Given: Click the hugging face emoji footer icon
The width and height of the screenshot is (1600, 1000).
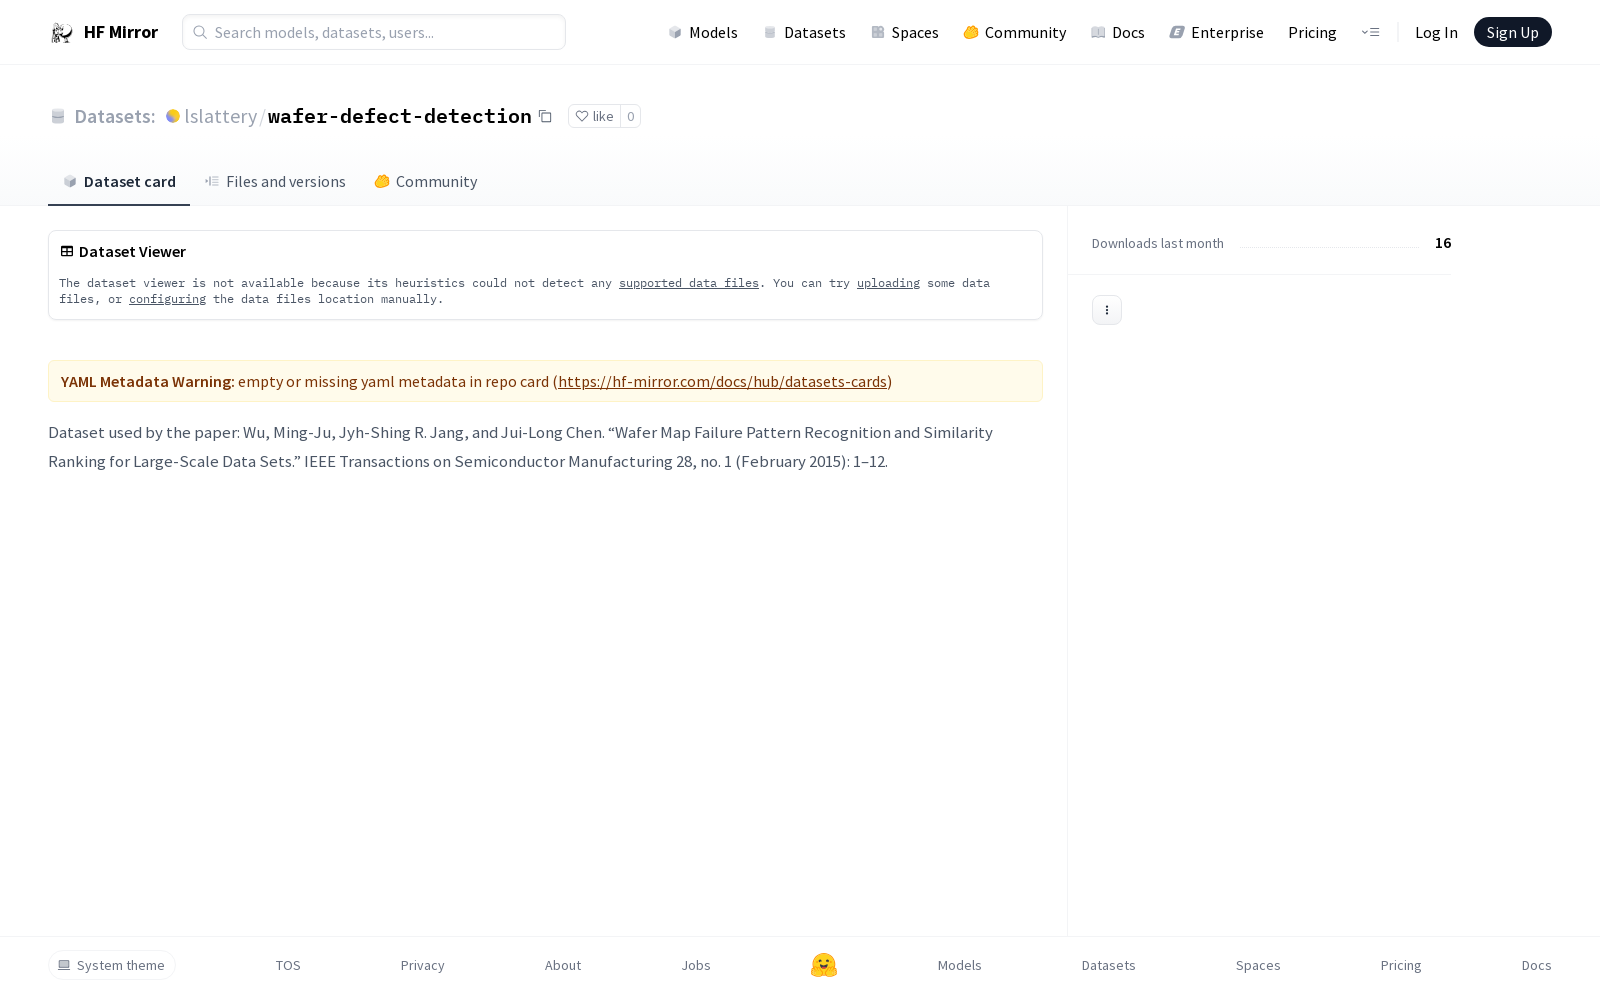Looking at the screenshot, I should tap(824, 965).
